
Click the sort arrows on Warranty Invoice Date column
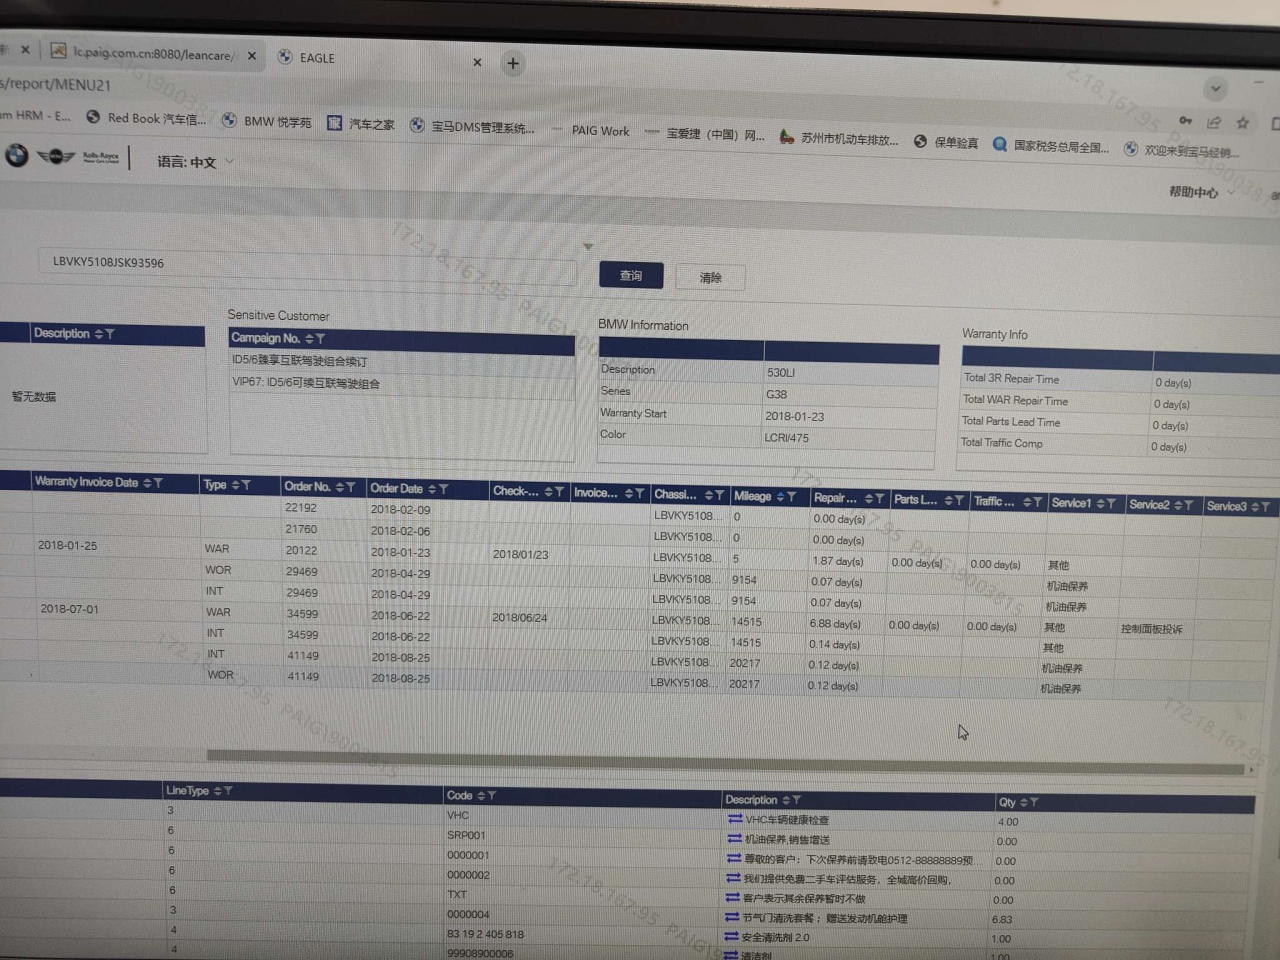147,483
